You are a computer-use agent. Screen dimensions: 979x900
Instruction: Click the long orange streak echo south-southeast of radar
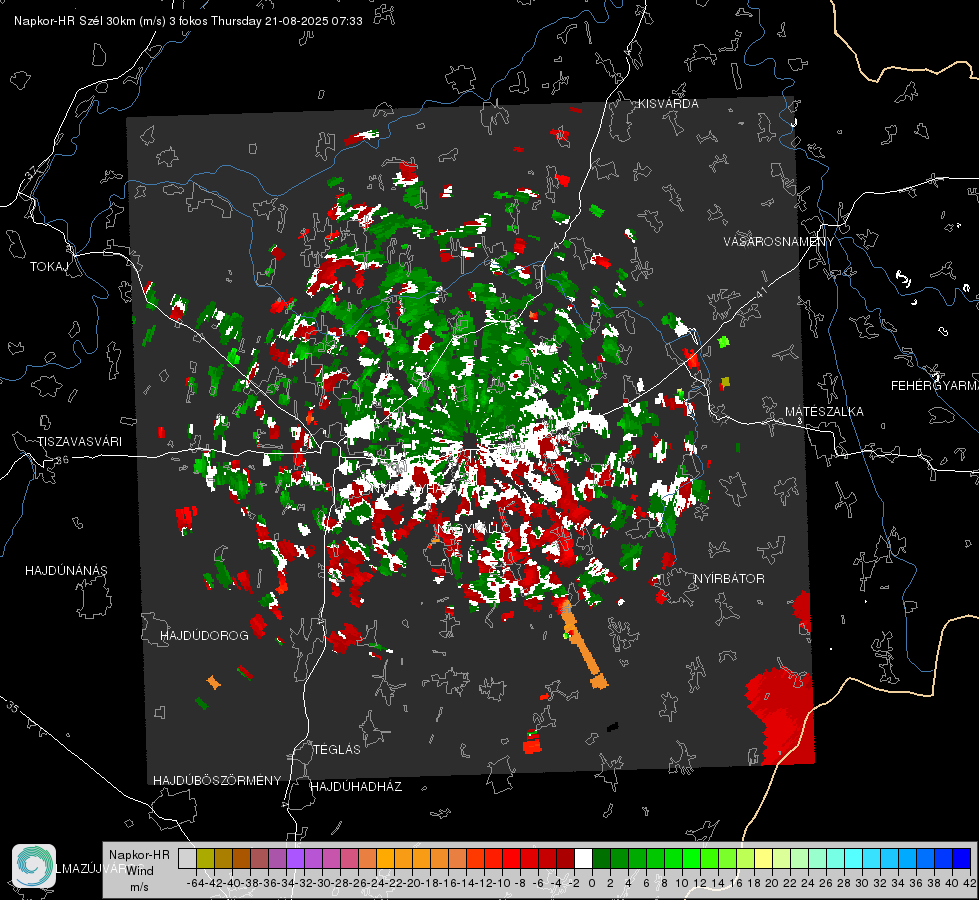pyautogui.click(x=582, y=643)
